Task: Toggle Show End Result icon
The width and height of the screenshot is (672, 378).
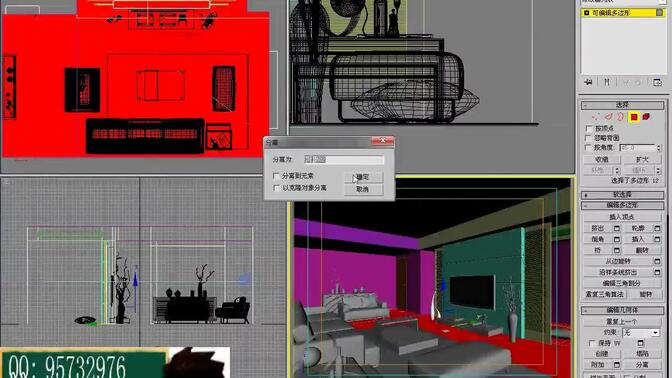Action: (x=607, y=82)
